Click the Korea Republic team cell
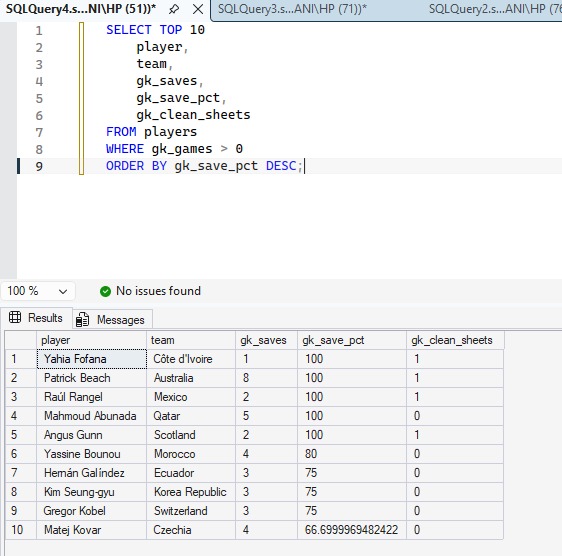 [191, 492]
